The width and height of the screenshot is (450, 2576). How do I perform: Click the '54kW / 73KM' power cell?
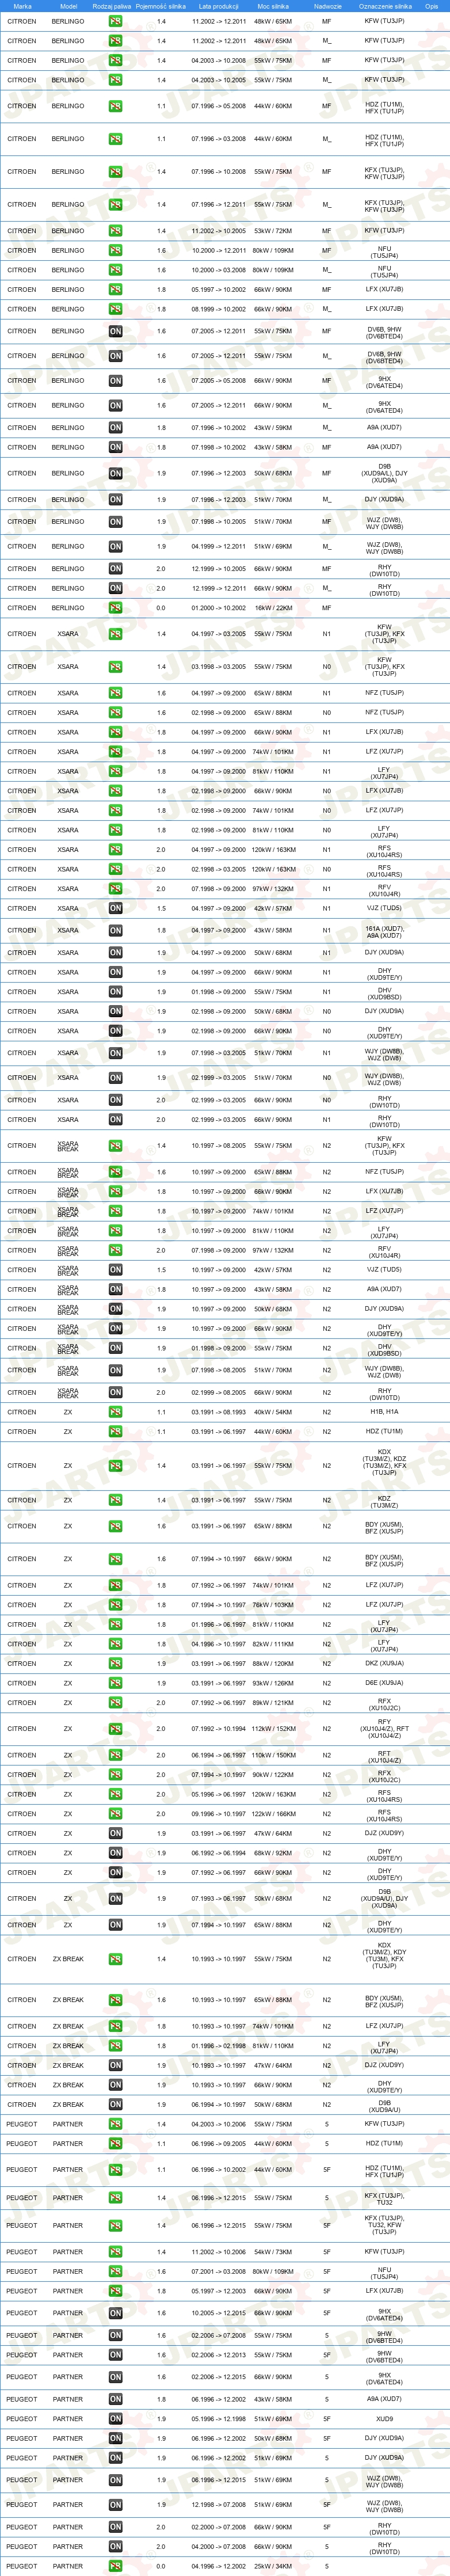[273, 2252]
